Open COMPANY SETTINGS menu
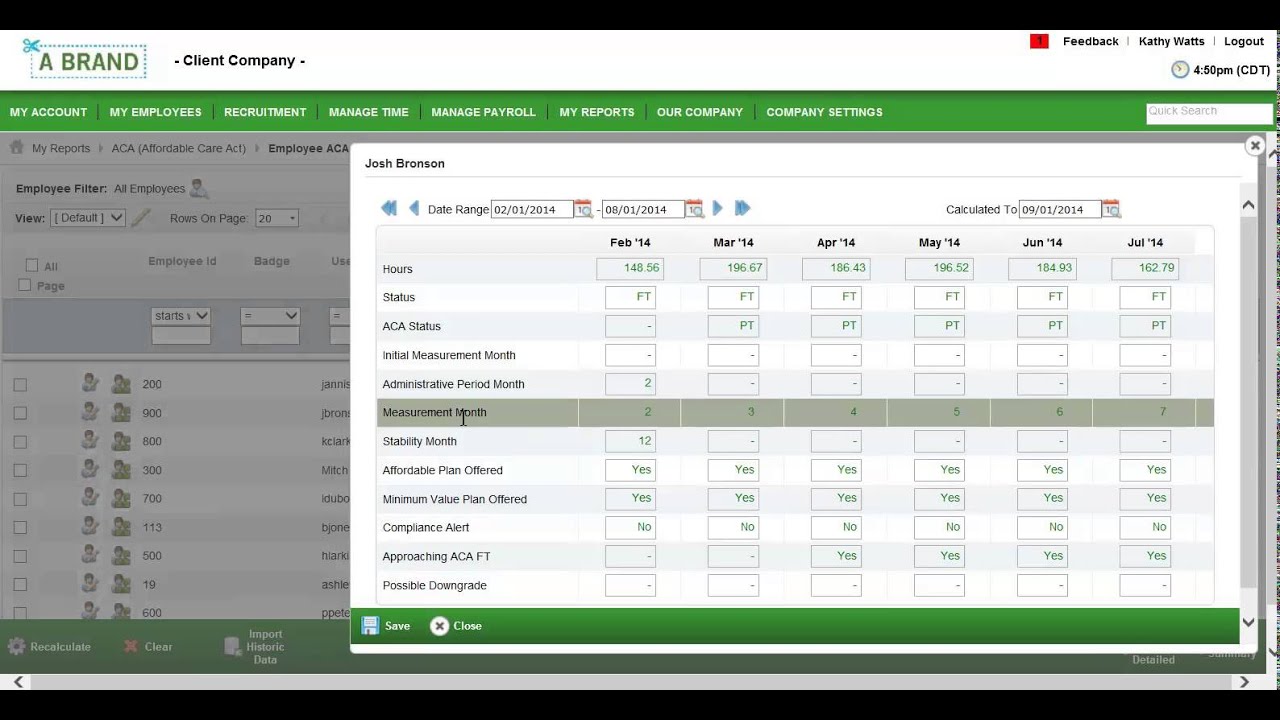 pyautogui.click(x=824, y=112)
